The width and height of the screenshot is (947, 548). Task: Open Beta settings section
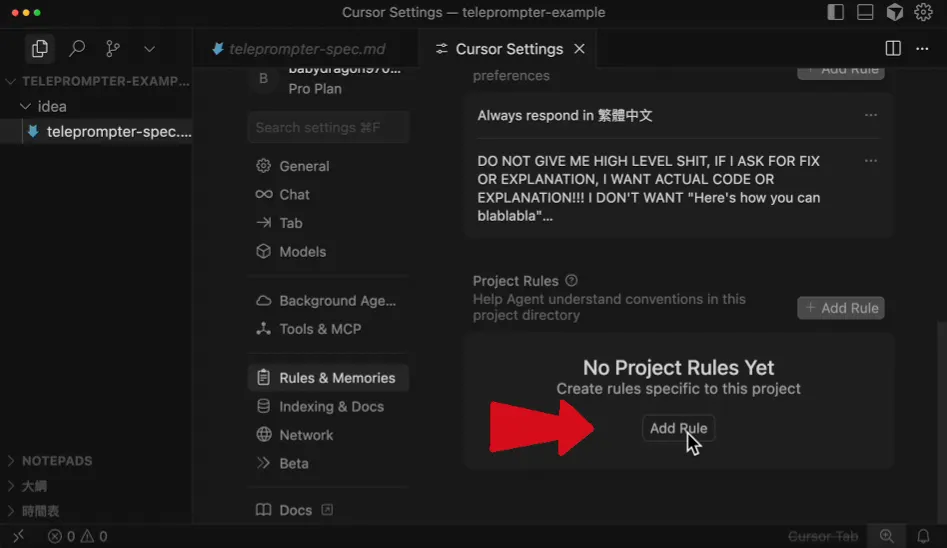coord(329,463)
